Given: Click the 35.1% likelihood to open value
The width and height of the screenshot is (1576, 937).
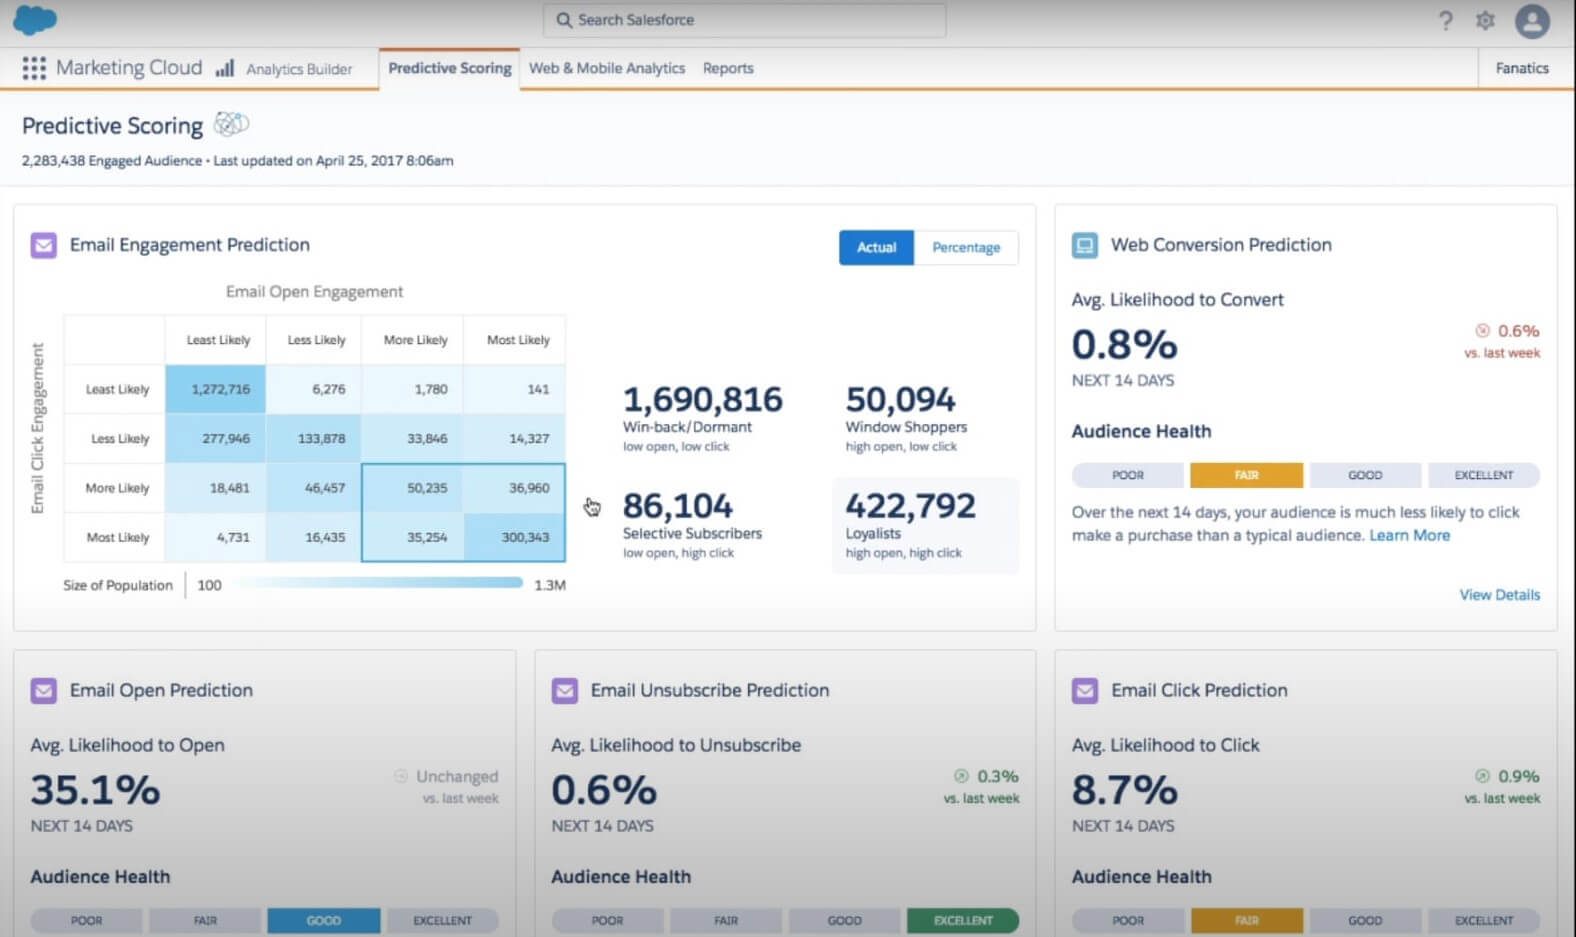Looking at the screenshot, I should pos(95,790).
